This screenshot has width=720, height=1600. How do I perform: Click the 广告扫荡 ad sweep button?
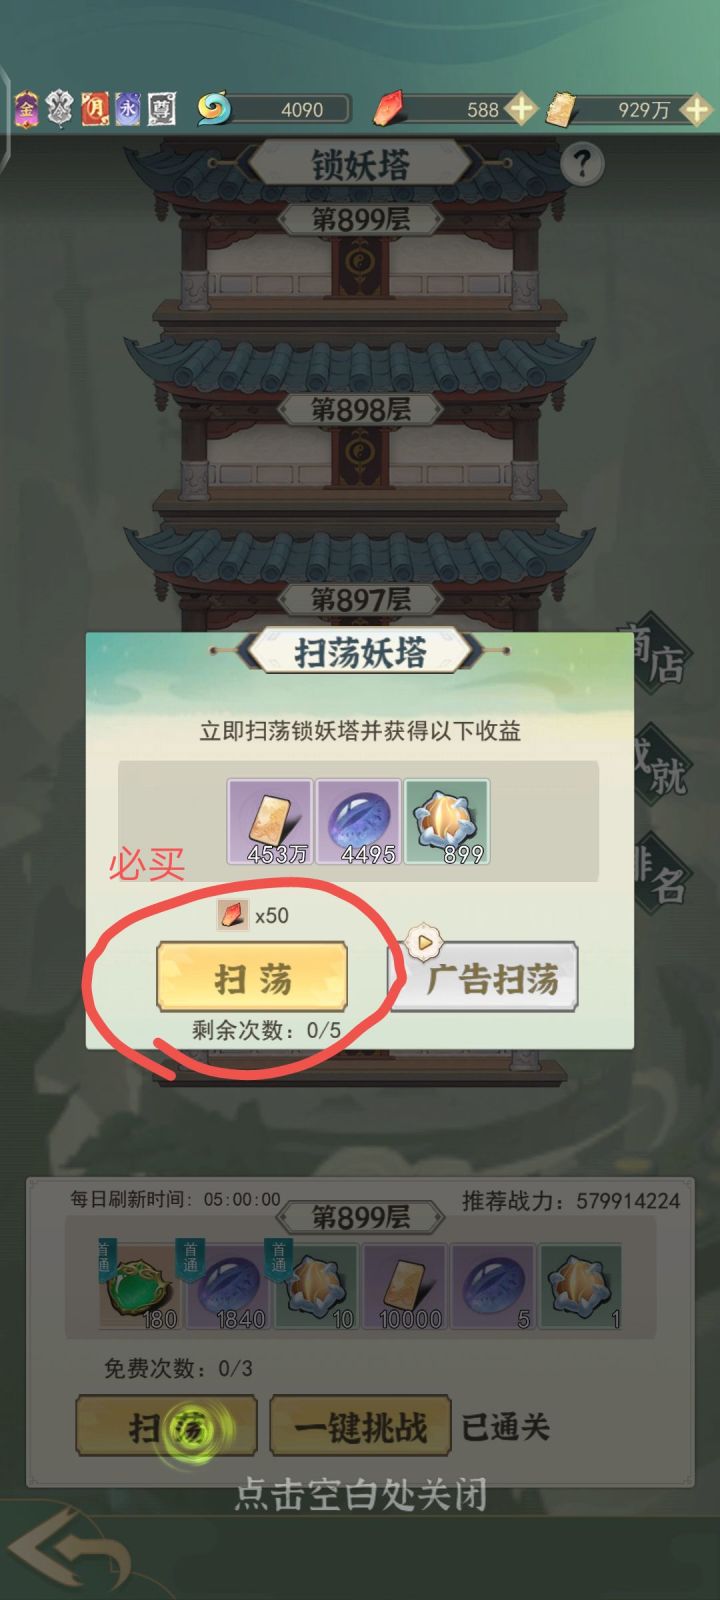tap(483, 977)
